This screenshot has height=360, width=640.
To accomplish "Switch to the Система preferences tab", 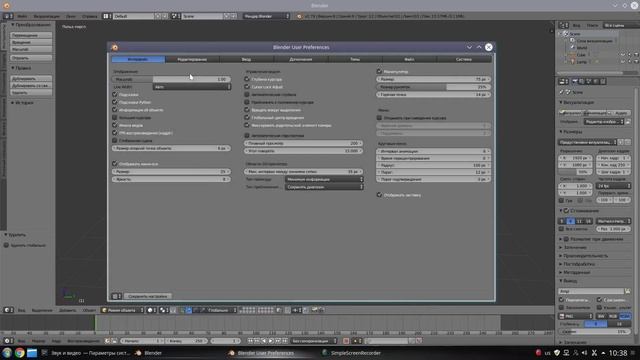I will pyautogui.click(x=464, y=59).
